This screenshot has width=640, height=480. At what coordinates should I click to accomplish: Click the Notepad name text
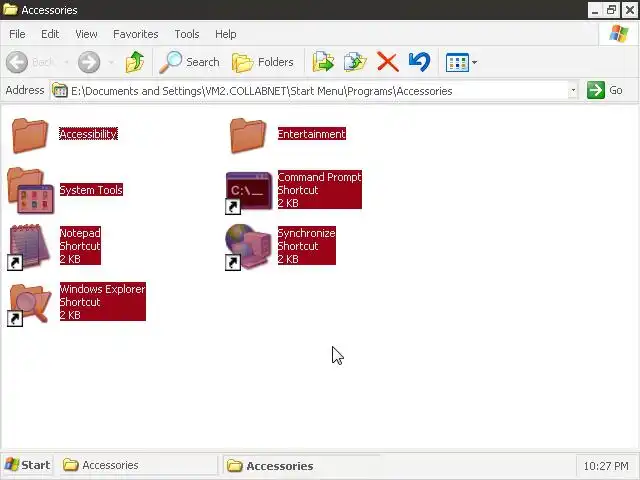pos(80,233)
